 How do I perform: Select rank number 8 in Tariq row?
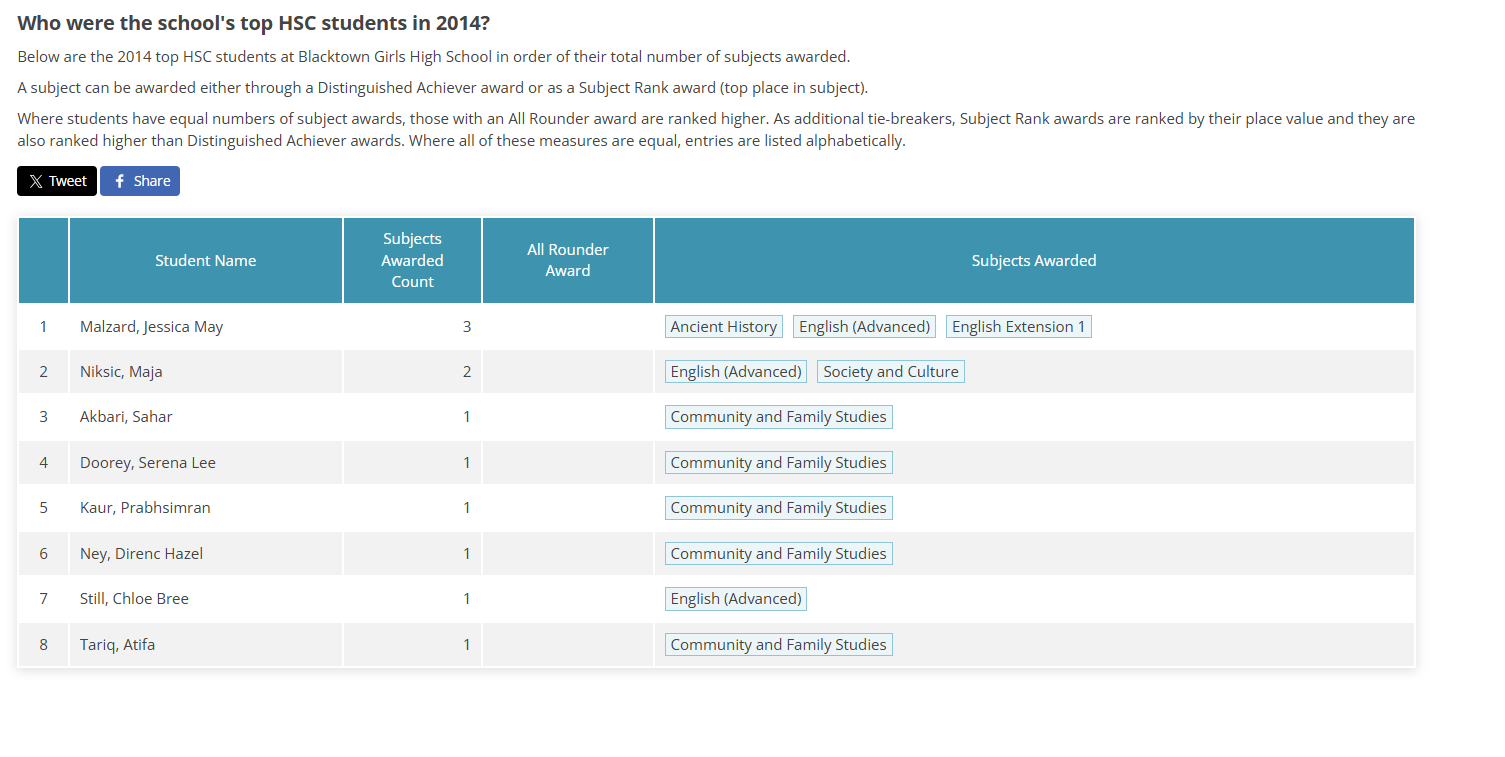coord(43,645)
